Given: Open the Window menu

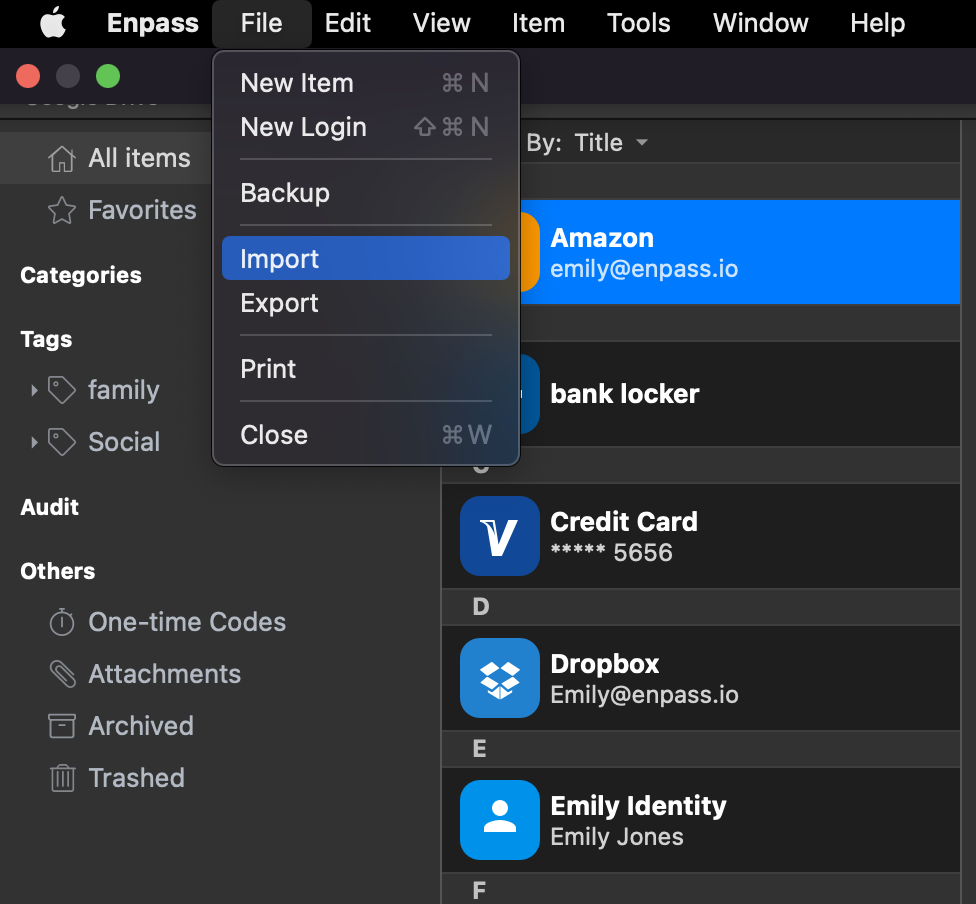Looking at the screenshot, I should pos(761,23).
